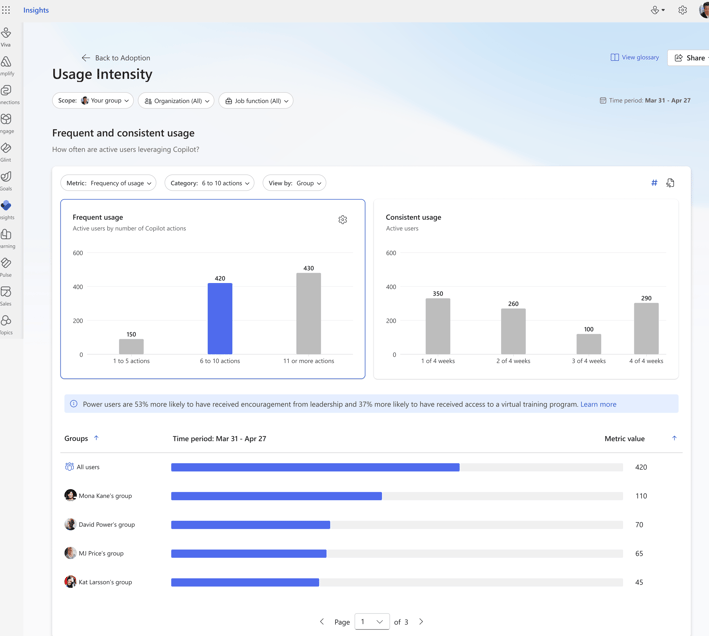The width and height of the screenshot is (709, 636).
Task: Click metric value 110
Action: point(641,496)
